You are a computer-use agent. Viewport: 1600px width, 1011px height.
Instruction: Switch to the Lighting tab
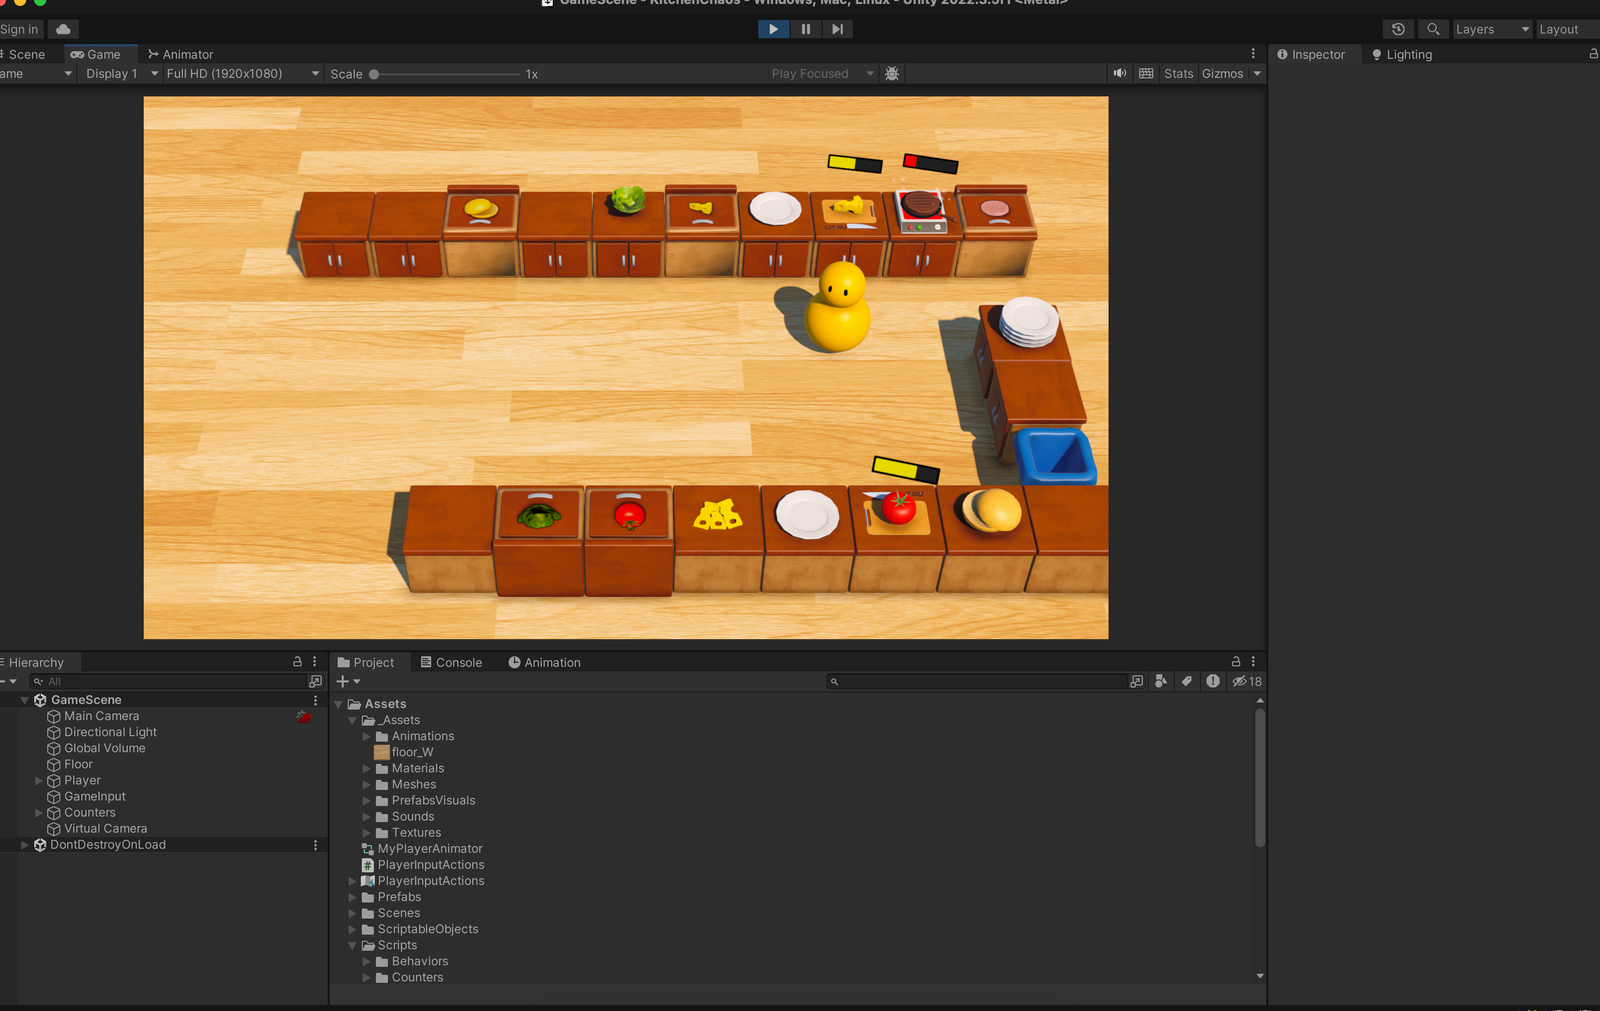(x=1402, y=54)
